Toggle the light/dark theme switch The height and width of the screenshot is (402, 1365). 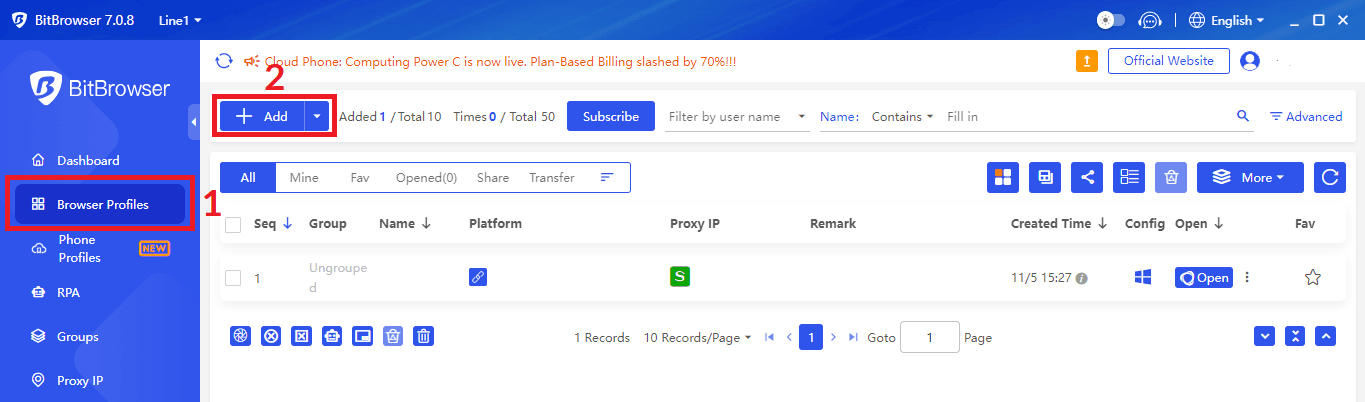click(1110, 20)
